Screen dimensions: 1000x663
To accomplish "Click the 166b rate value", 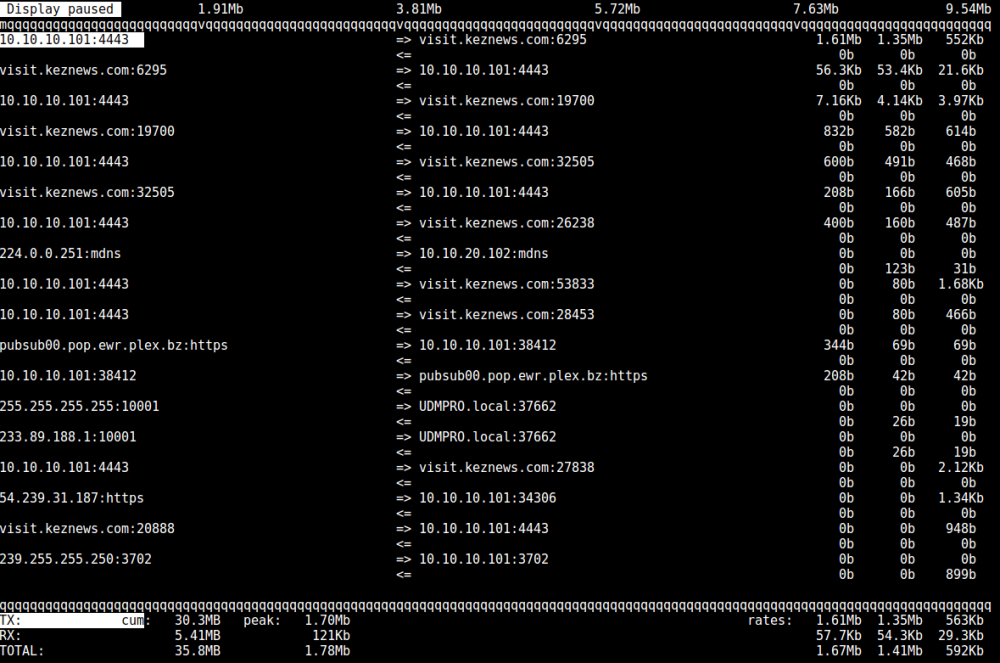I will point(899,193).
